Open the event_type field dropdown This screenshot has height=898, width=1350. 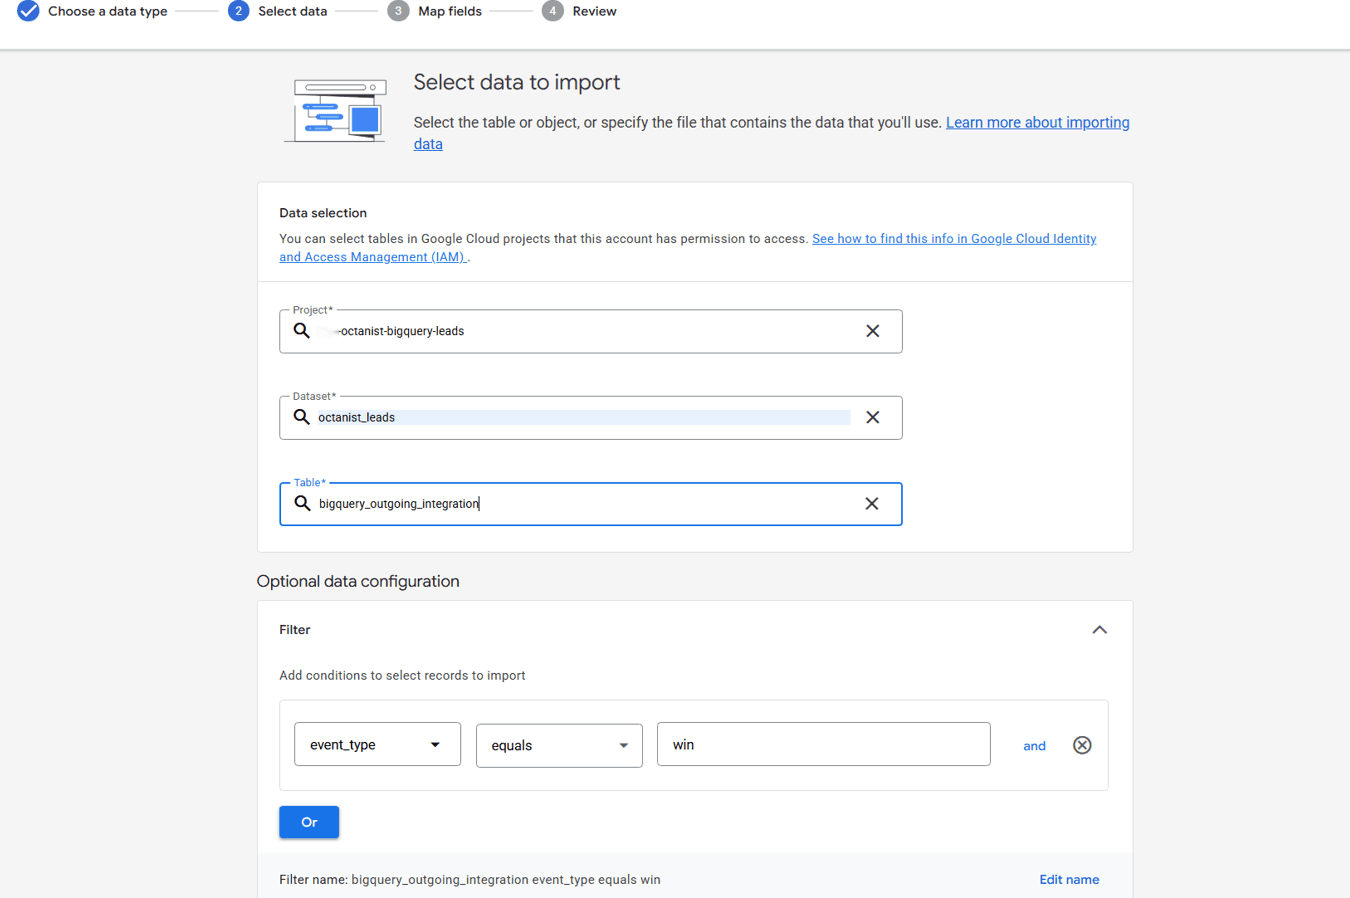click(x=377, y=745)
